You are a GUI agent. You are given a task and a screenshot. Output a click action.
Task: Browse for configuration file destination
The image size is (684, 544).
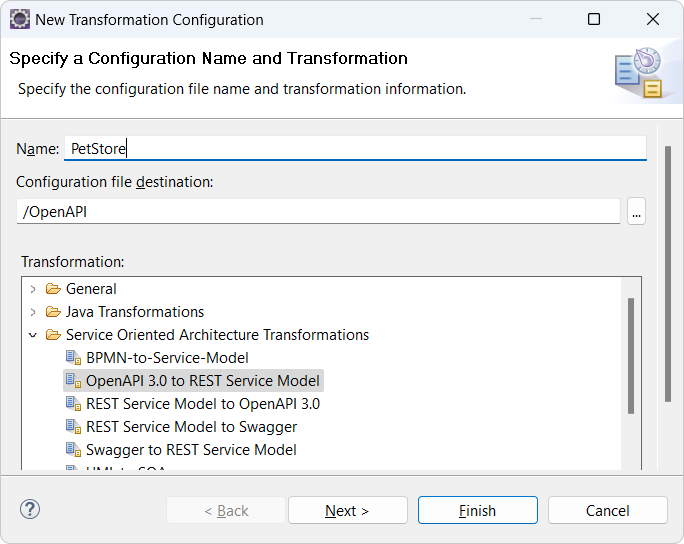tap(636, 212)
